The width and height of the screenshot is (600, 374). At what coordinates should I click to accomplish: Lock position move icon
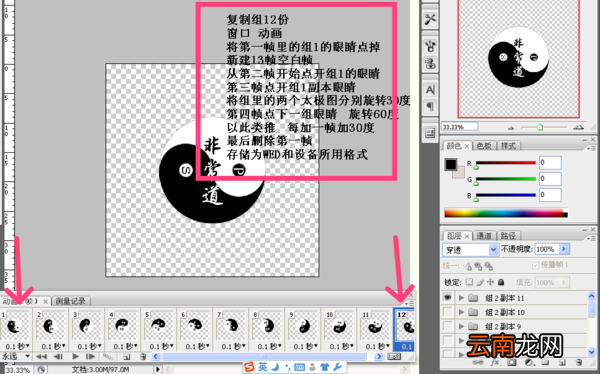coord(491,283)
